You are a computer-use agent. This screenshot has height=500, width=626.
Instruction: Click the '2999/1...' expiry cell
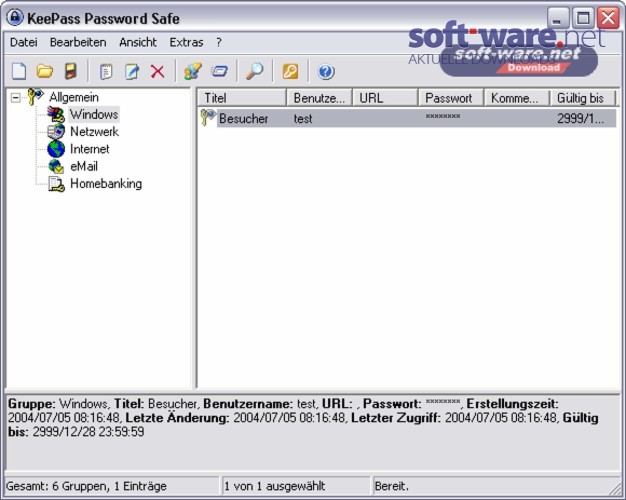click(x=580, y=118)
